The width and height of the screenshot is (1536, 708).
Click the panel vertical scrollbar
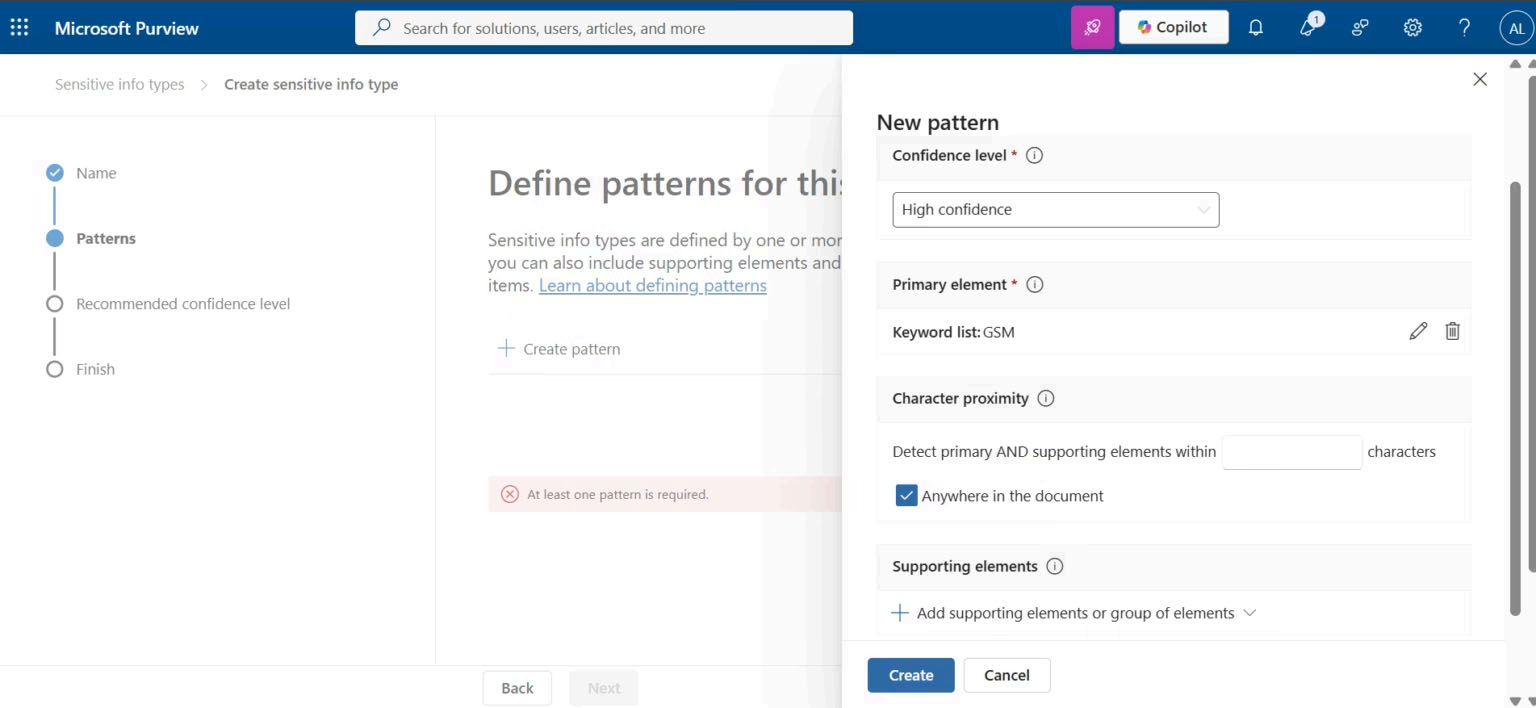point(1515,398)
